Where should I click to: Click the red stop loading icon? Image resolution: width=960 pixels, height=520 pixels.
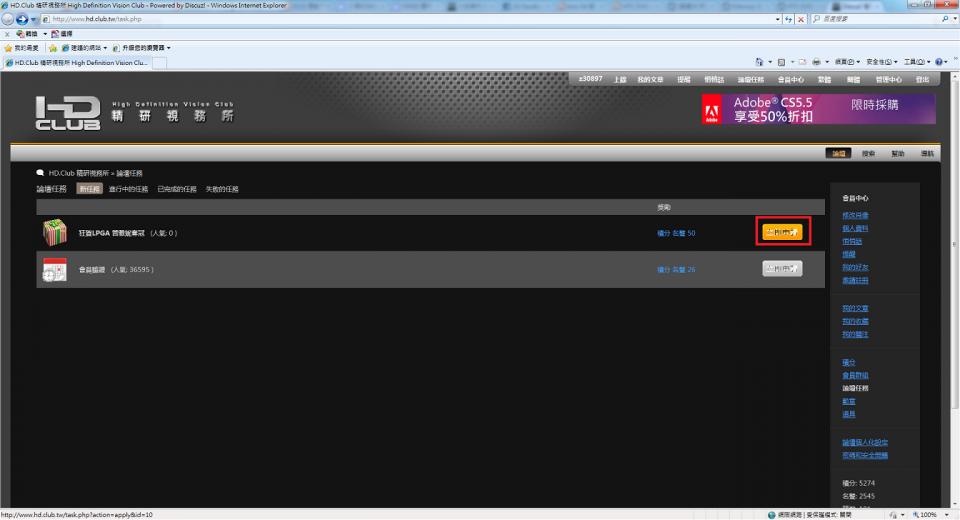pyautogui.click(x=802, y=20)
